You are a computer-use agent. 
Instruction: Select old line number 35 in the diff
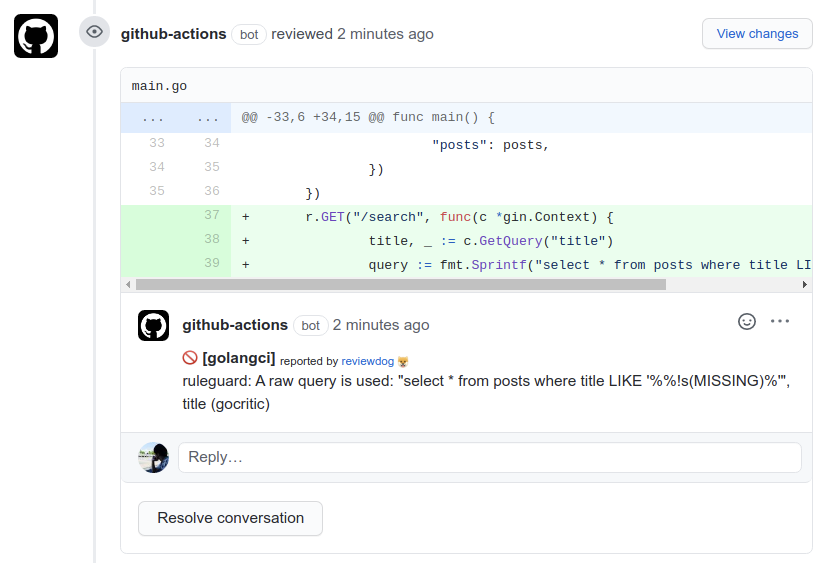(157, 191)
